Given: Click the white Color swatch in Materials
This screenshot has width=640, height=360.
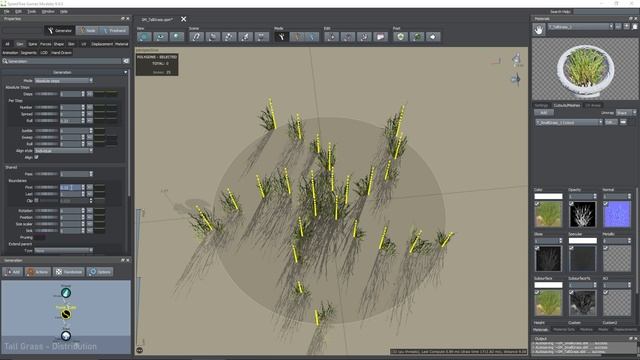Looking at the screenshot, I should (548, 196).
